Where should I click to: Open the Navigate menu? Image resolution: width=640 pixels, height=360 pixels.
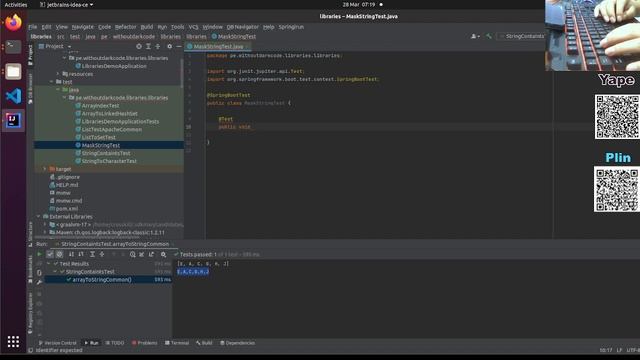(83, 27)
